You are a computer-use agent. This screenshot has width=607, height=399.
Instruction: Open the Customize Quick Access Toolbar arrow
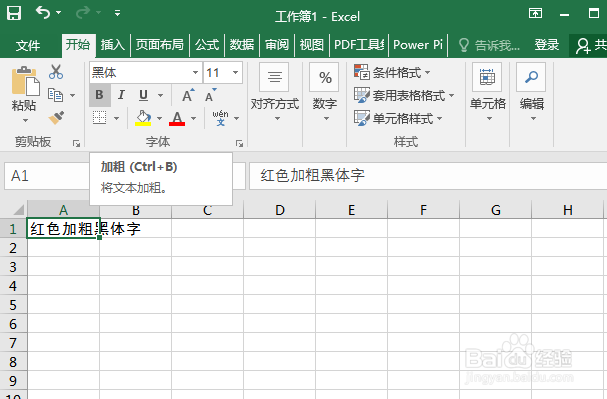117,14
